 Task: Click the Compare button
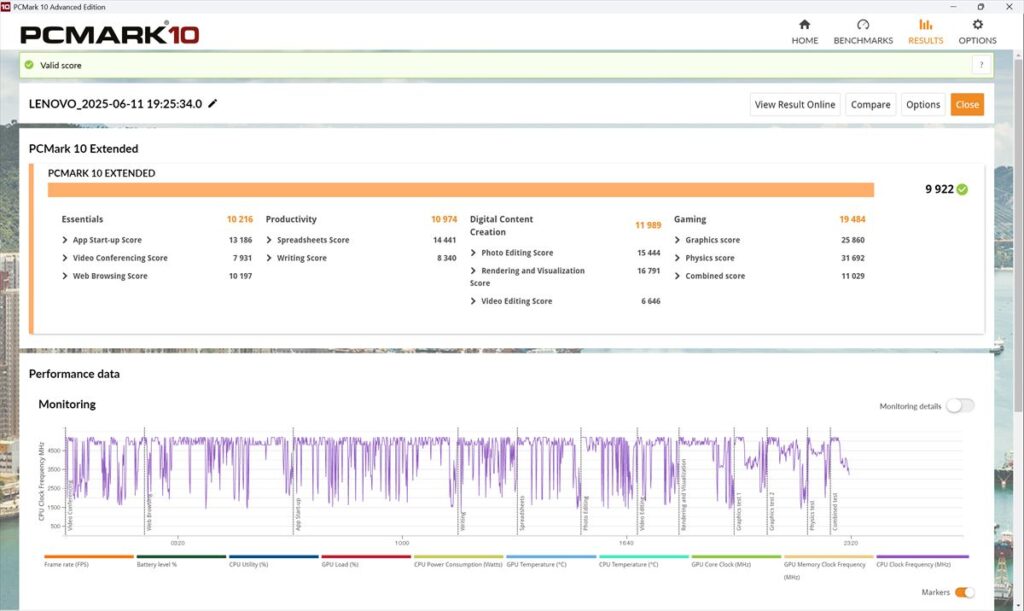[870, 104]
